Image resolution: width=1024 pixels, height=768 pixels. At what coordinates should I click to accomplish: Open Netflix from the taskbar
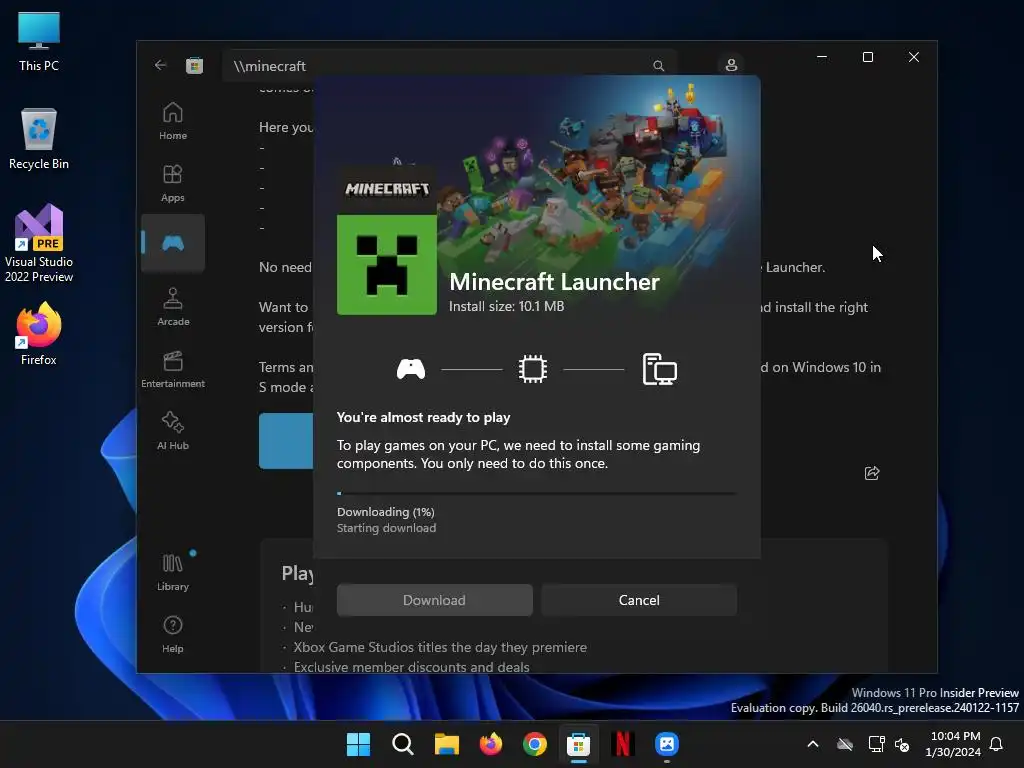[x=622, y=744]
